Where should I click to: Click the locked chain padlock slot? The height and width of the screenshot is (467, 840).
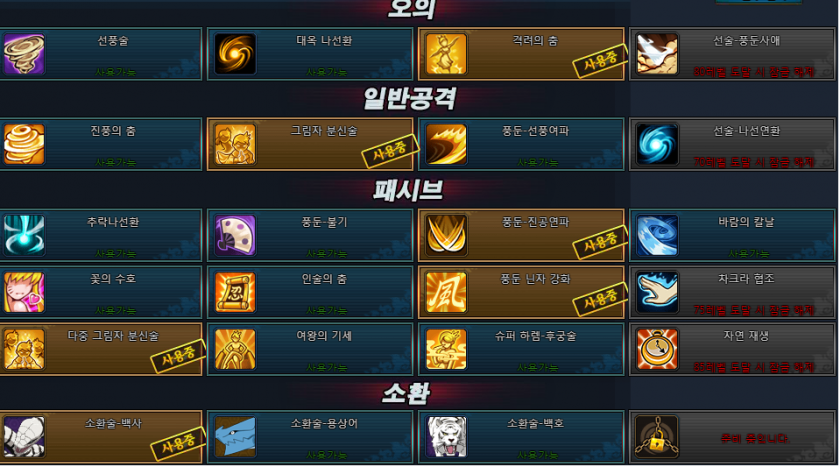coord(657,437)
